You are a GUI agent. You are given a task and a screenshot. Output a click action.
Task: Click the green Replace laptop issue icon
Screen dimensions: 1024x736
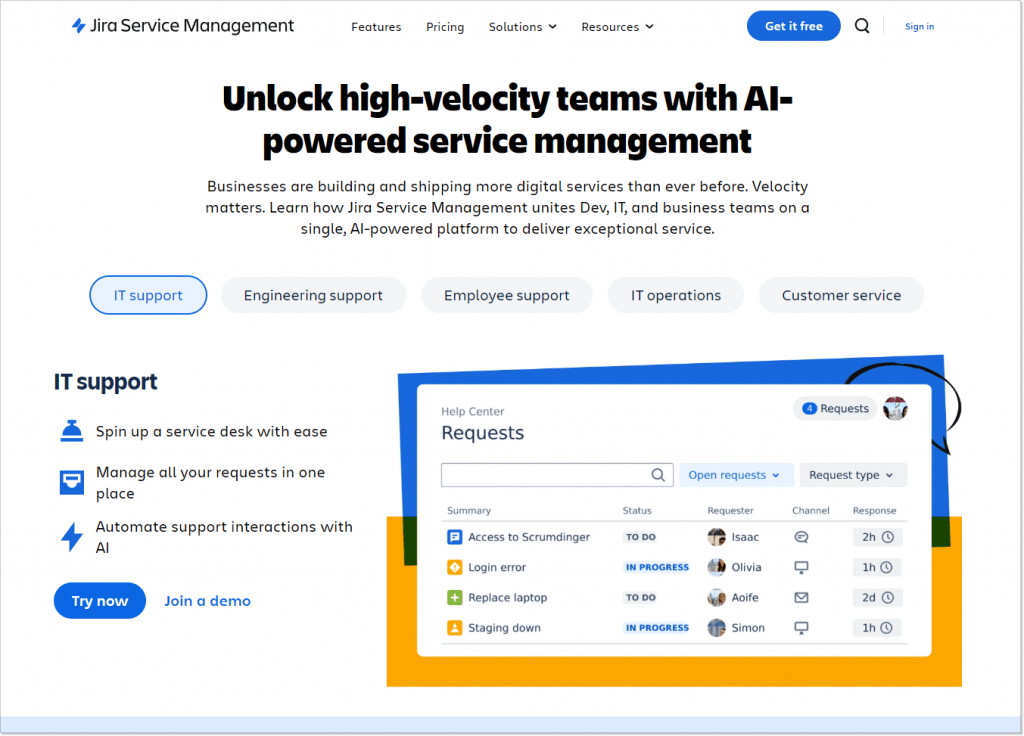[x=454, y=597]
